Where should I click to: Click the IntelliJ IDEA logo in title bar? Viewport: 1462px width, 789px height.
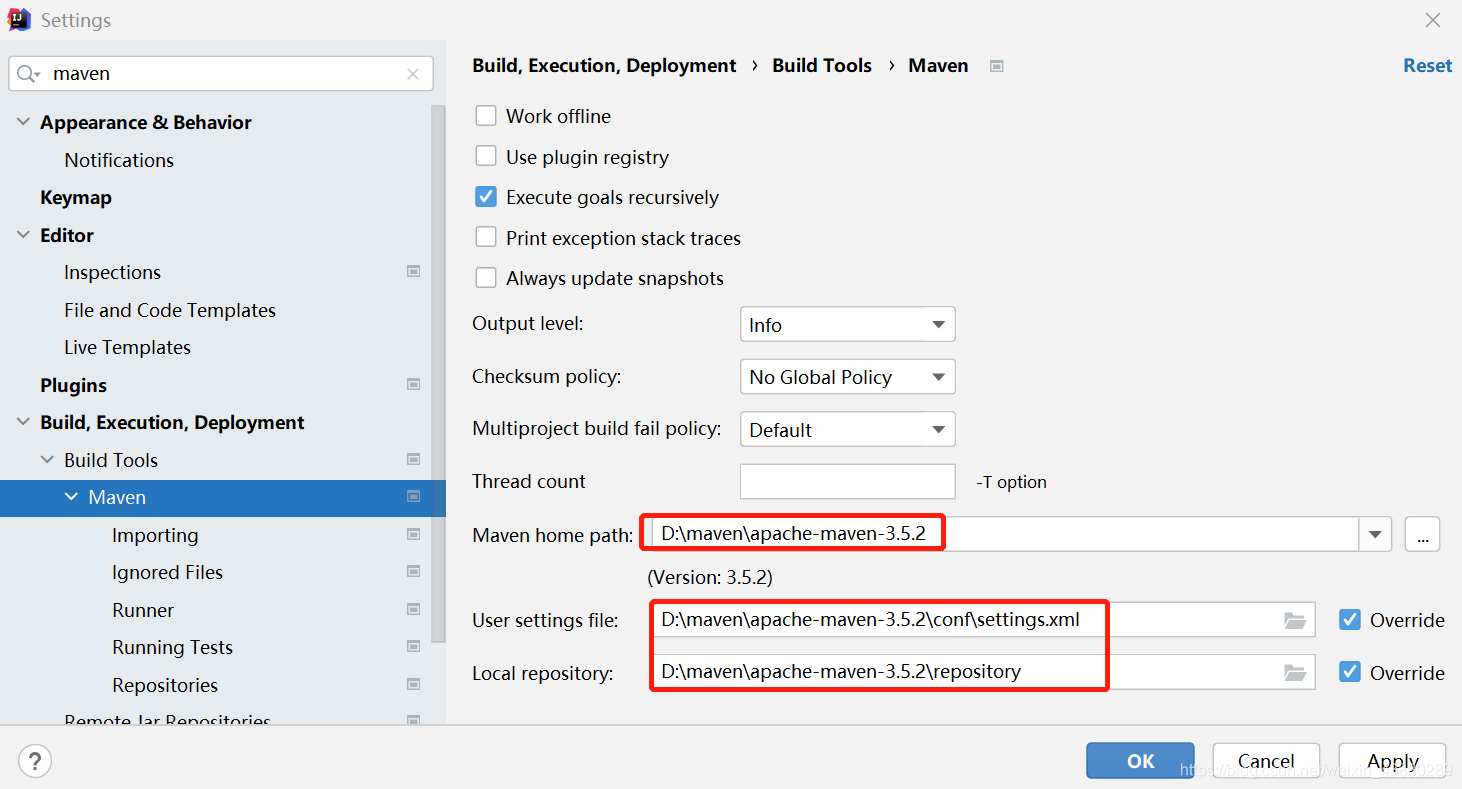click(x=19, y=19)
